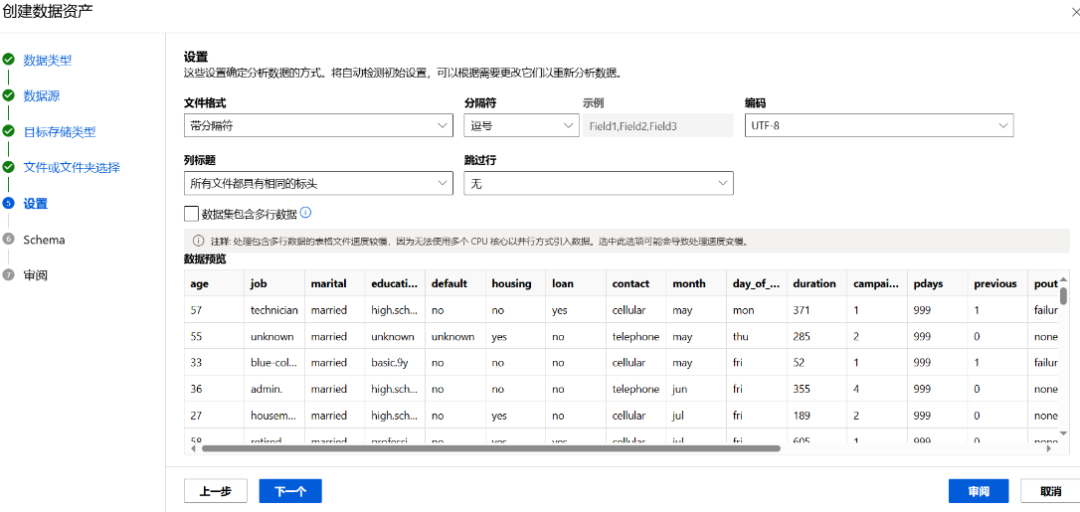Screen dimensions: 1080x512
Task: Click the 取消 button
Action: [x=1050, y=491]
